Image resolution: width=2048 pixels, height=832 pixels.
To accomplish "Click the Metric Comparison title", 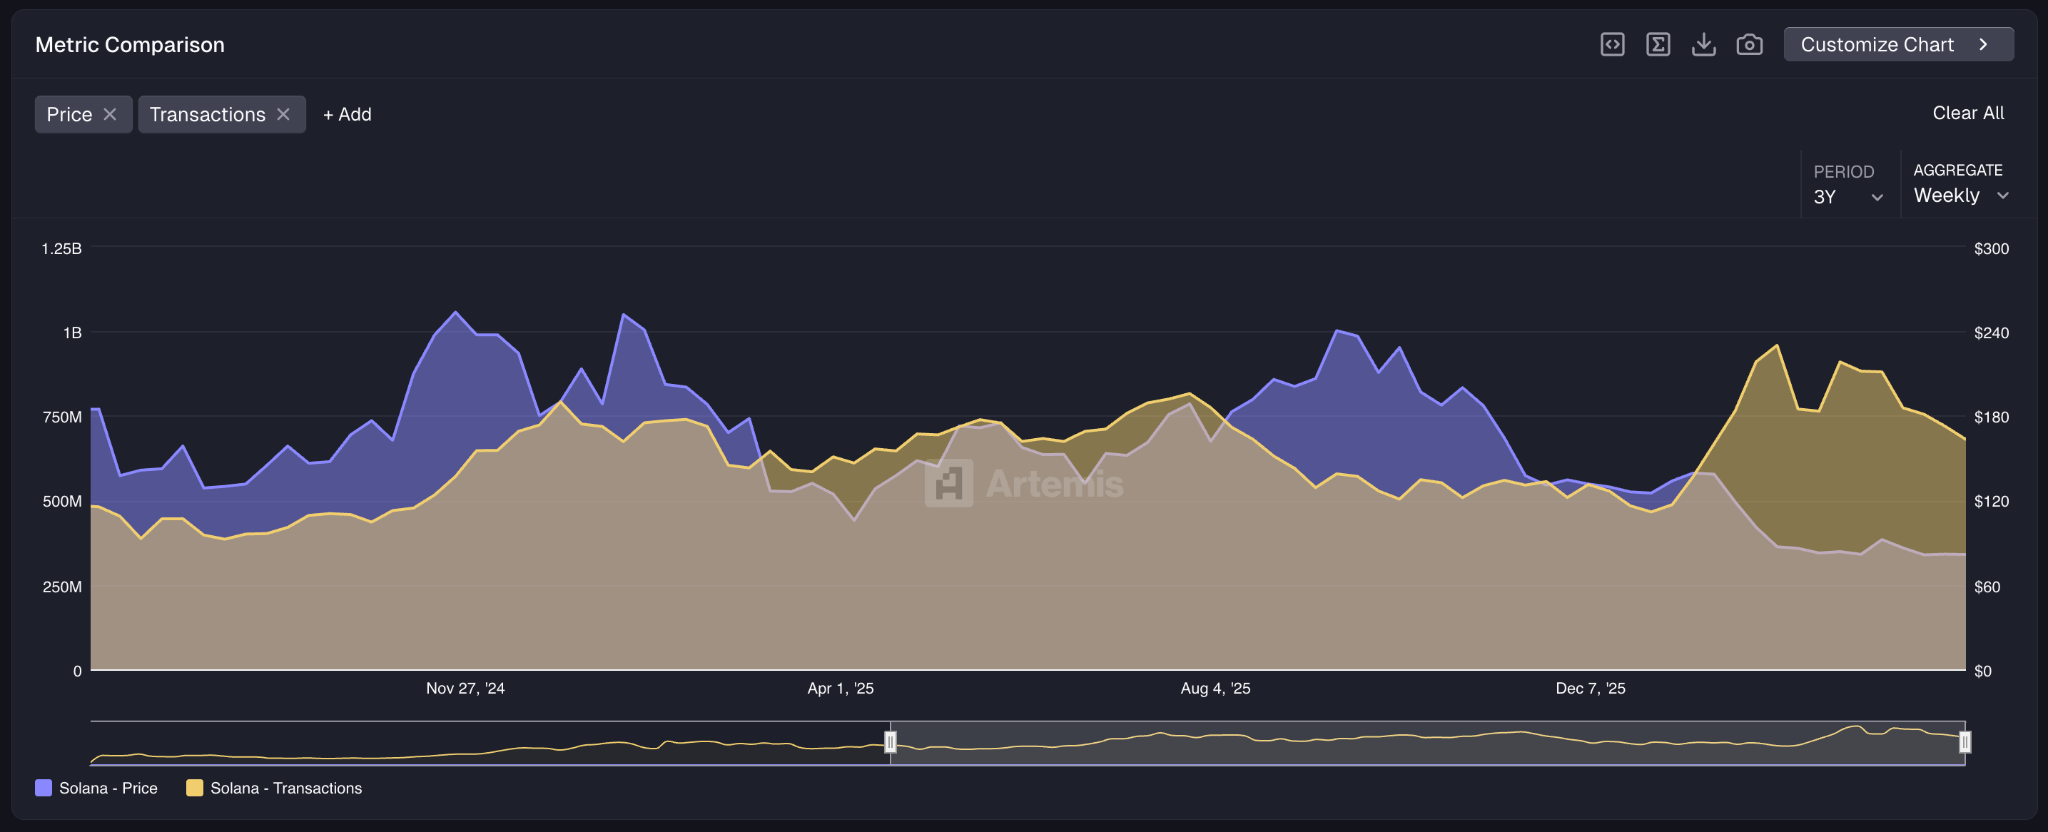I will tap(130, 45).
